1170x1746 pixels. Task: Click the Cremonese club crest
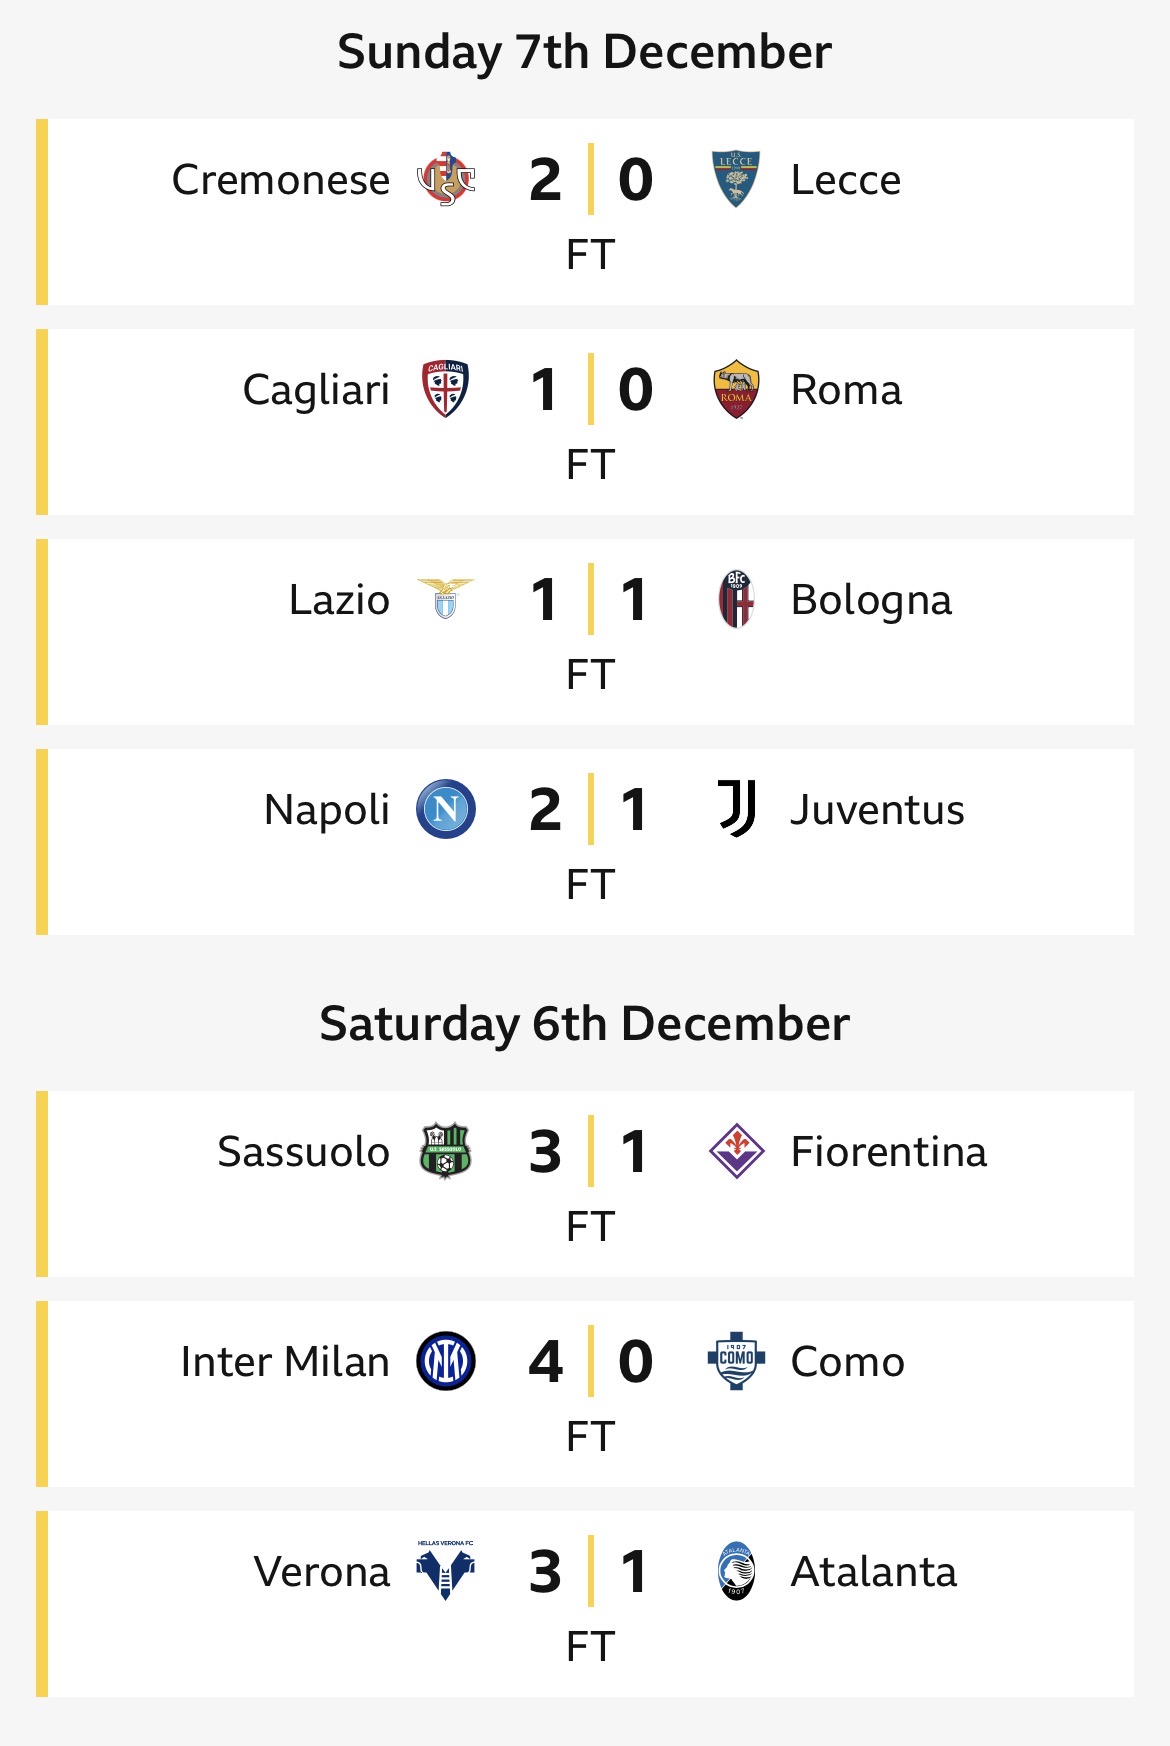(x=446, y=180)
